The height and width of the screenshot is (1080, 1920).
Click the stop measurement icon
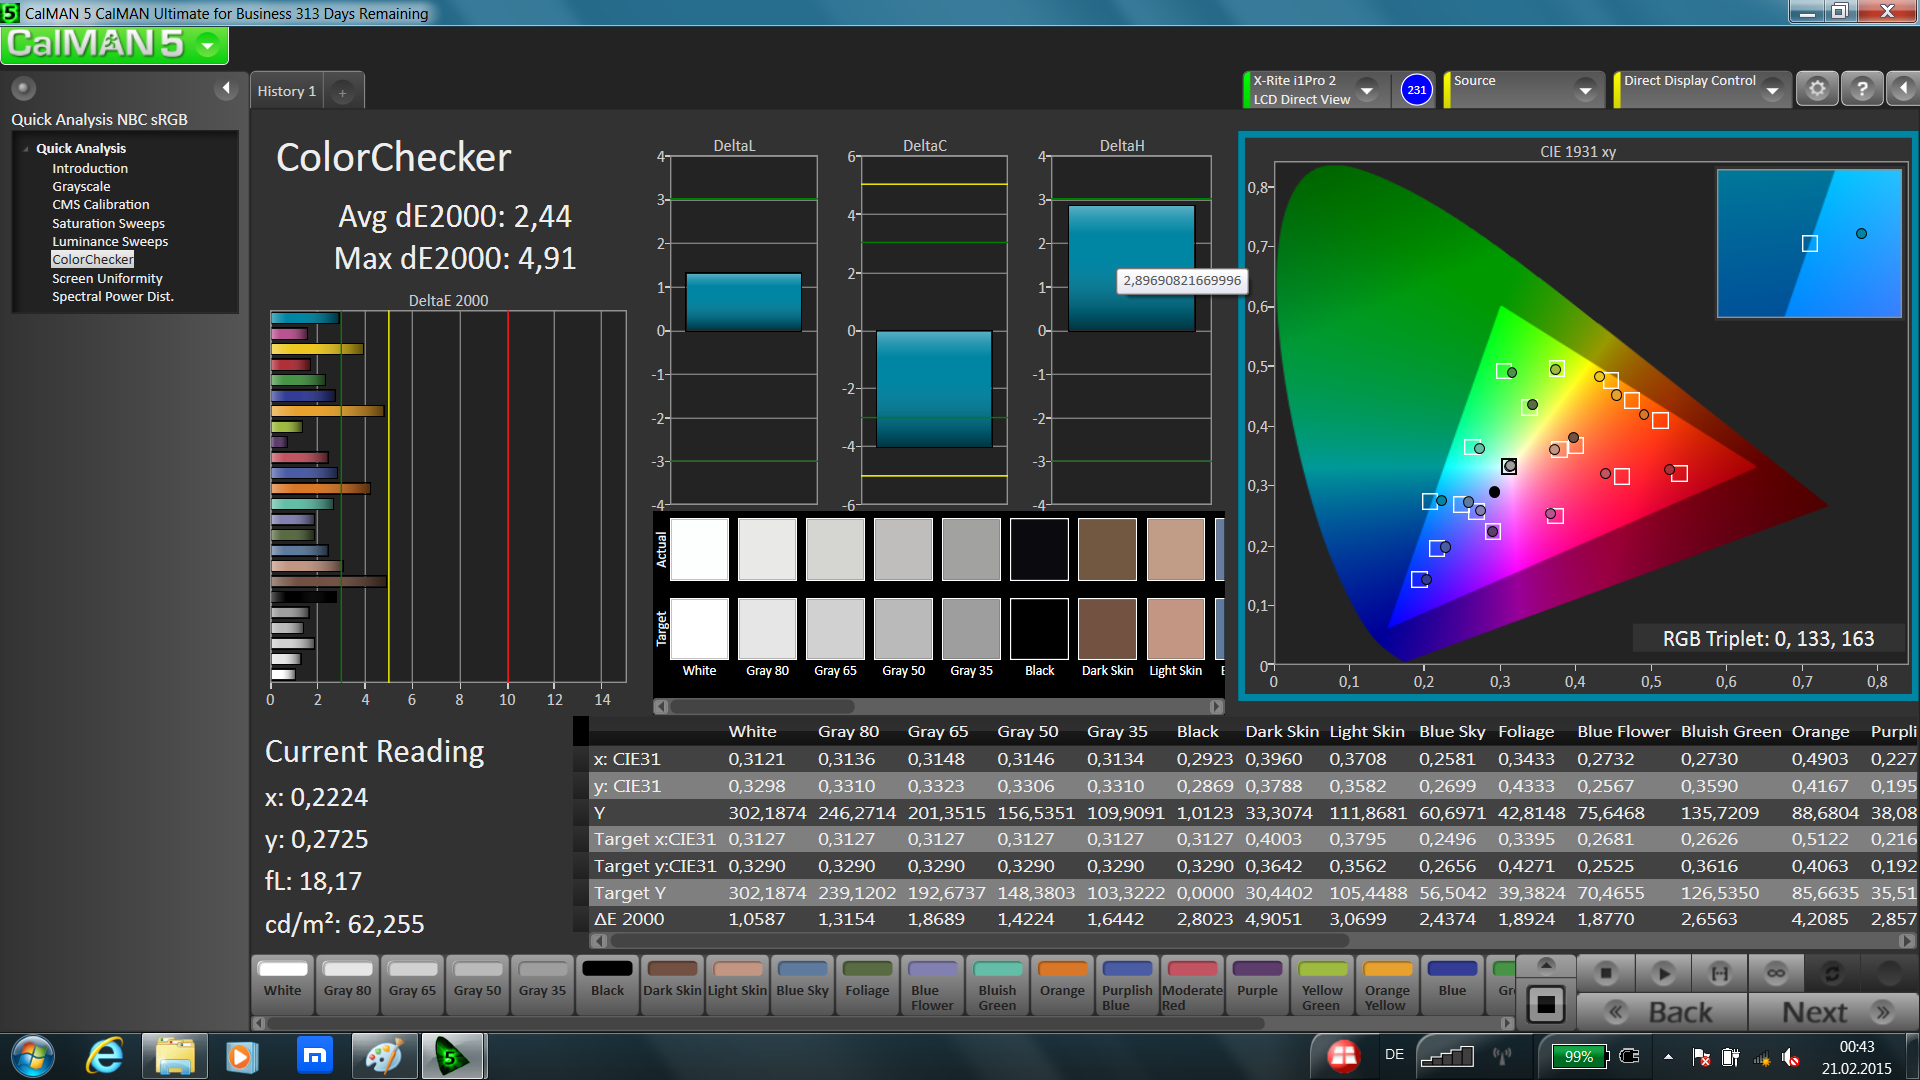pyautogui.click(x=1606, y=973)
